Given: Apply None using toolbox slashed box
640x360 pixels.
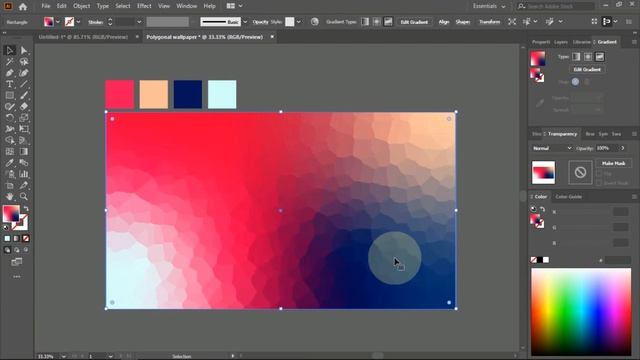Looking at the screenshot, I should point(26,238).
